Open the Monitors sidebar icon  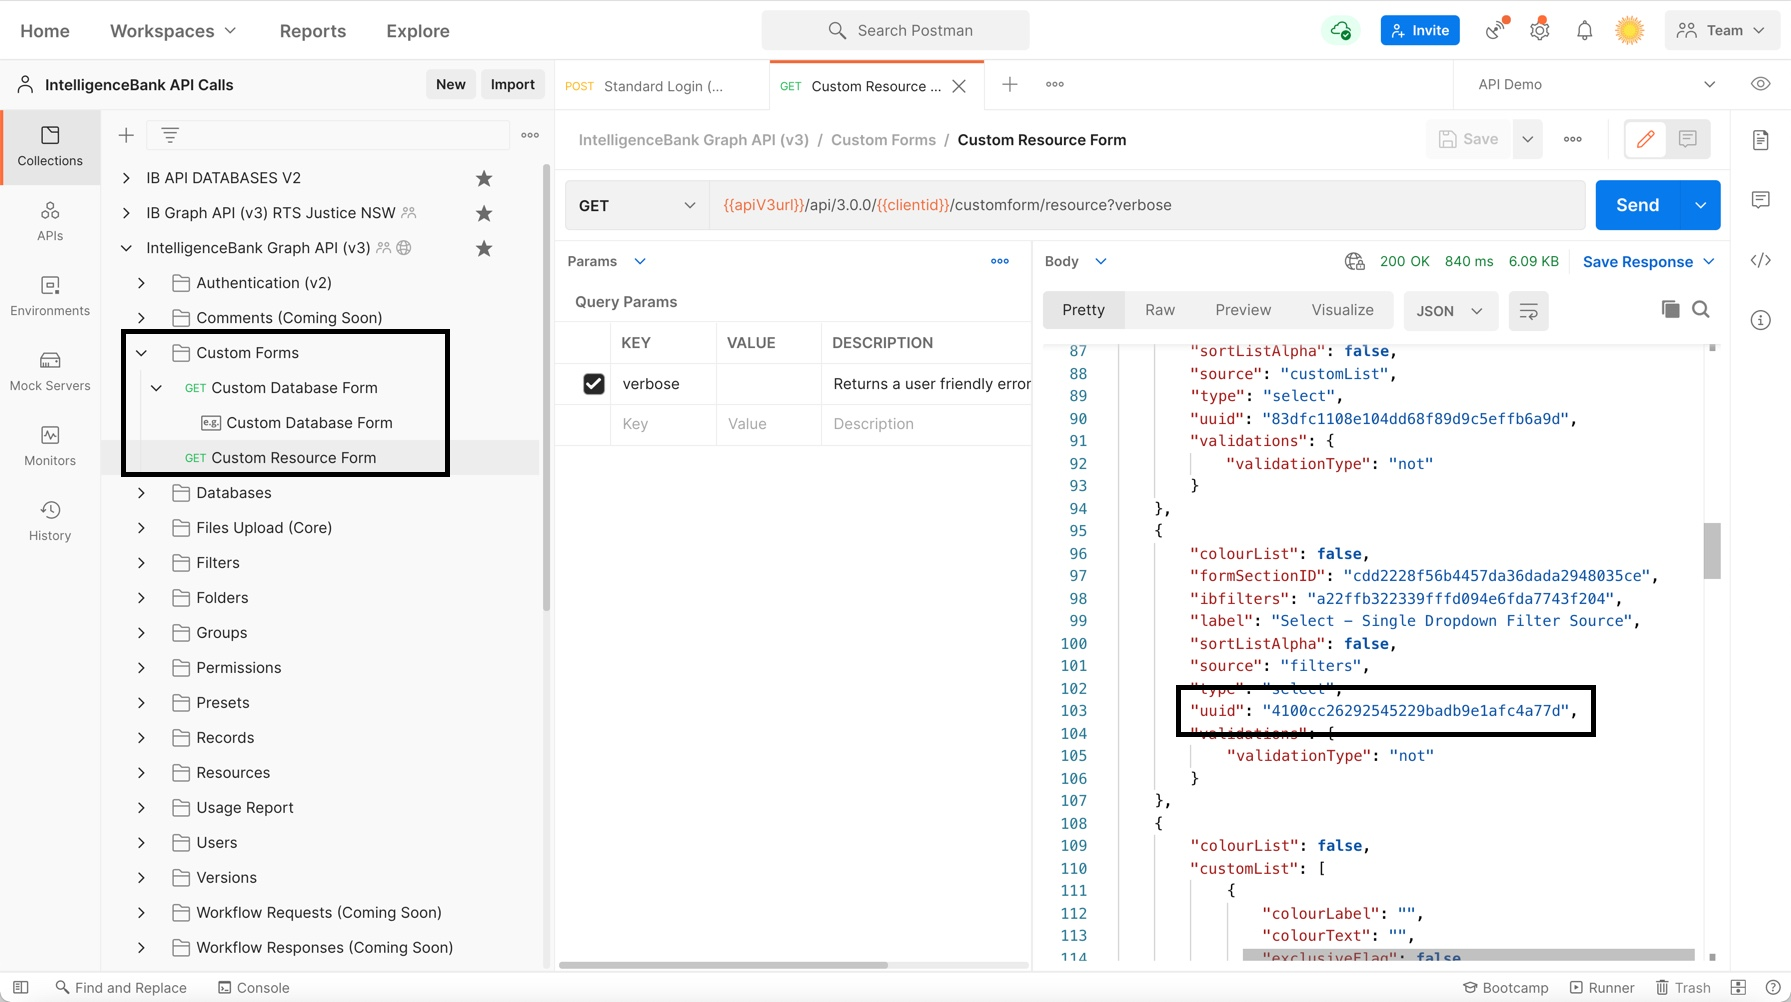point(50,446)
